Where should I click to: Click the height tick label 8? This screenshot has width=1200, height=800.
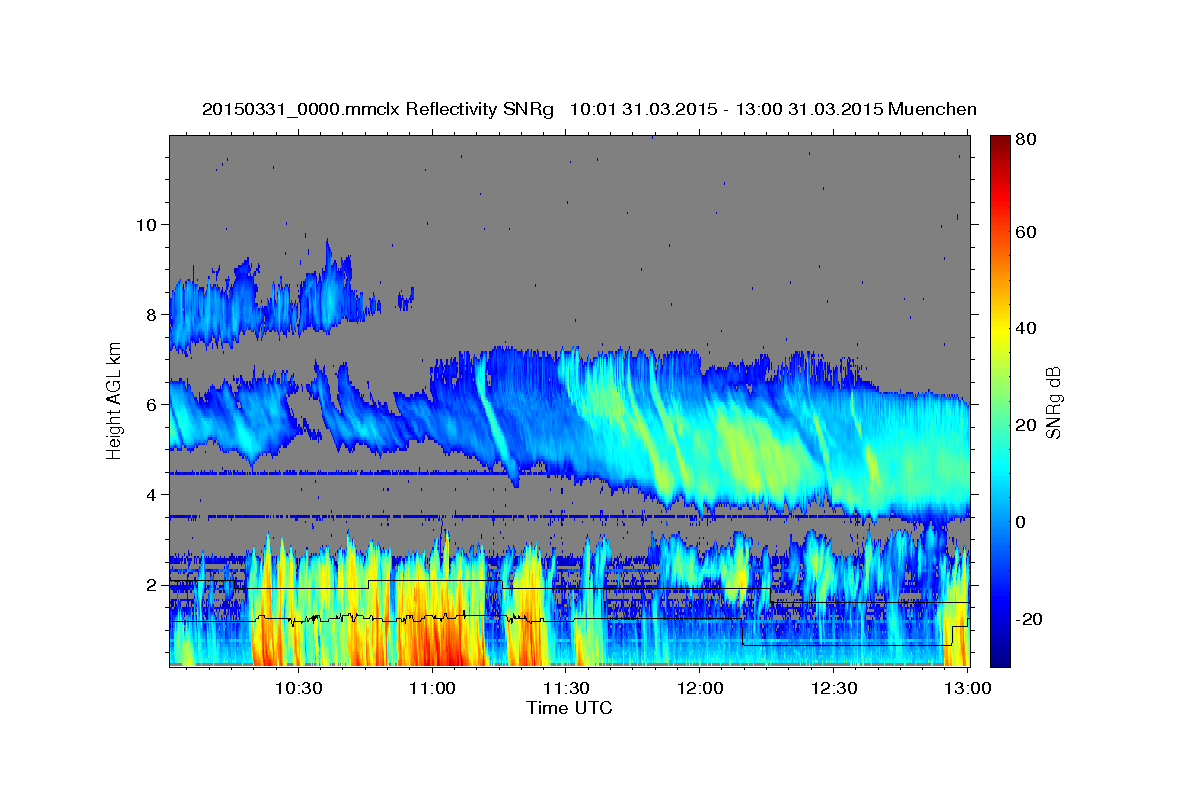tap(152, 314)
